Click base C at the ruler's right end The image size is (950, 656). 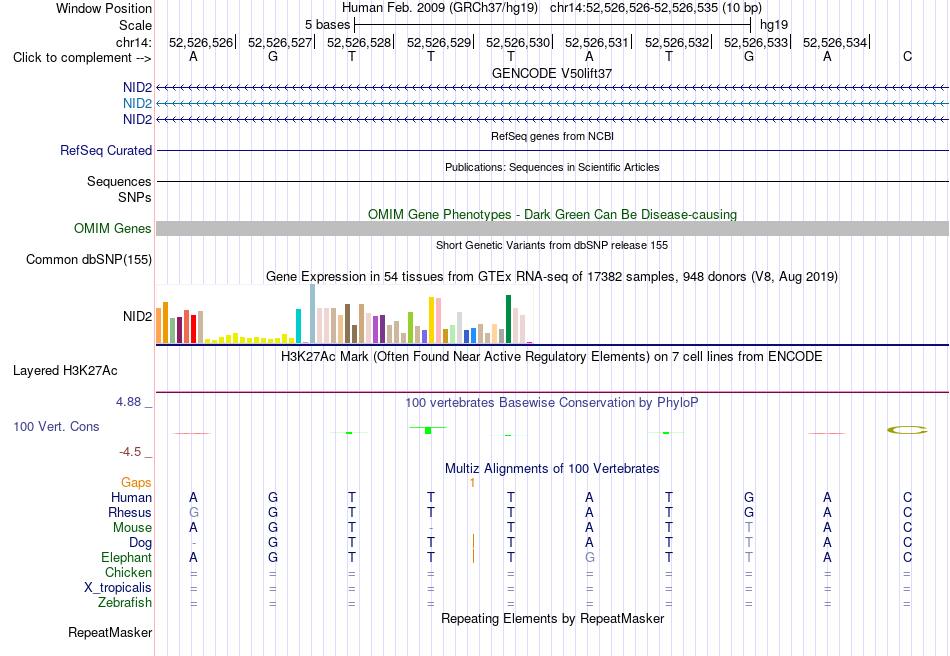[x=907, y=56]
